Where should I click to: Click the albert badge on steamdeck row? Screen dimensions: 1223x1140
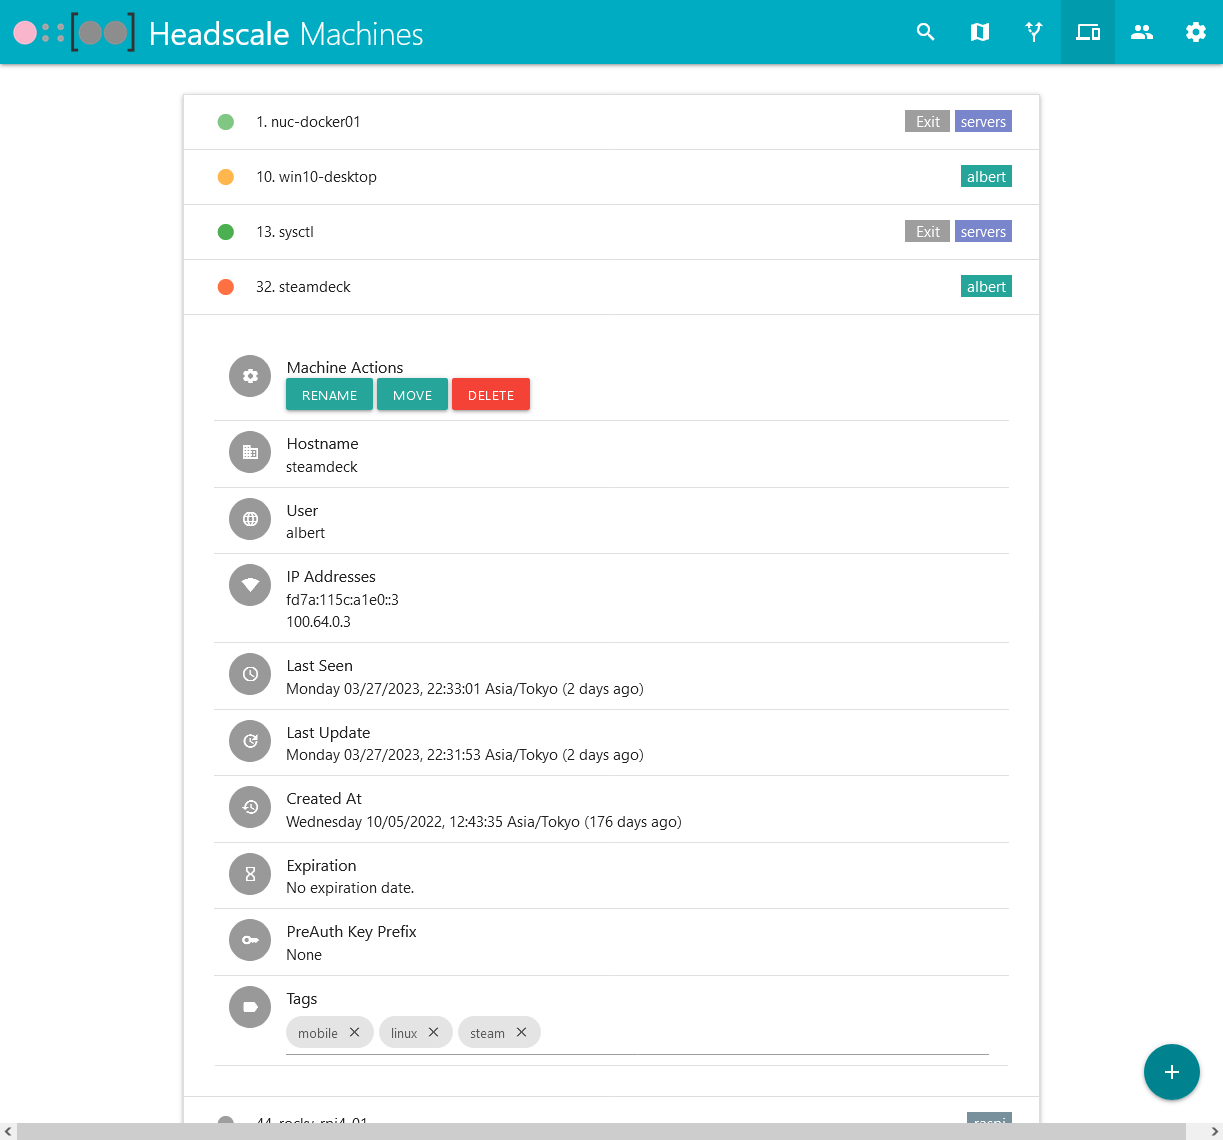point(986,287)
